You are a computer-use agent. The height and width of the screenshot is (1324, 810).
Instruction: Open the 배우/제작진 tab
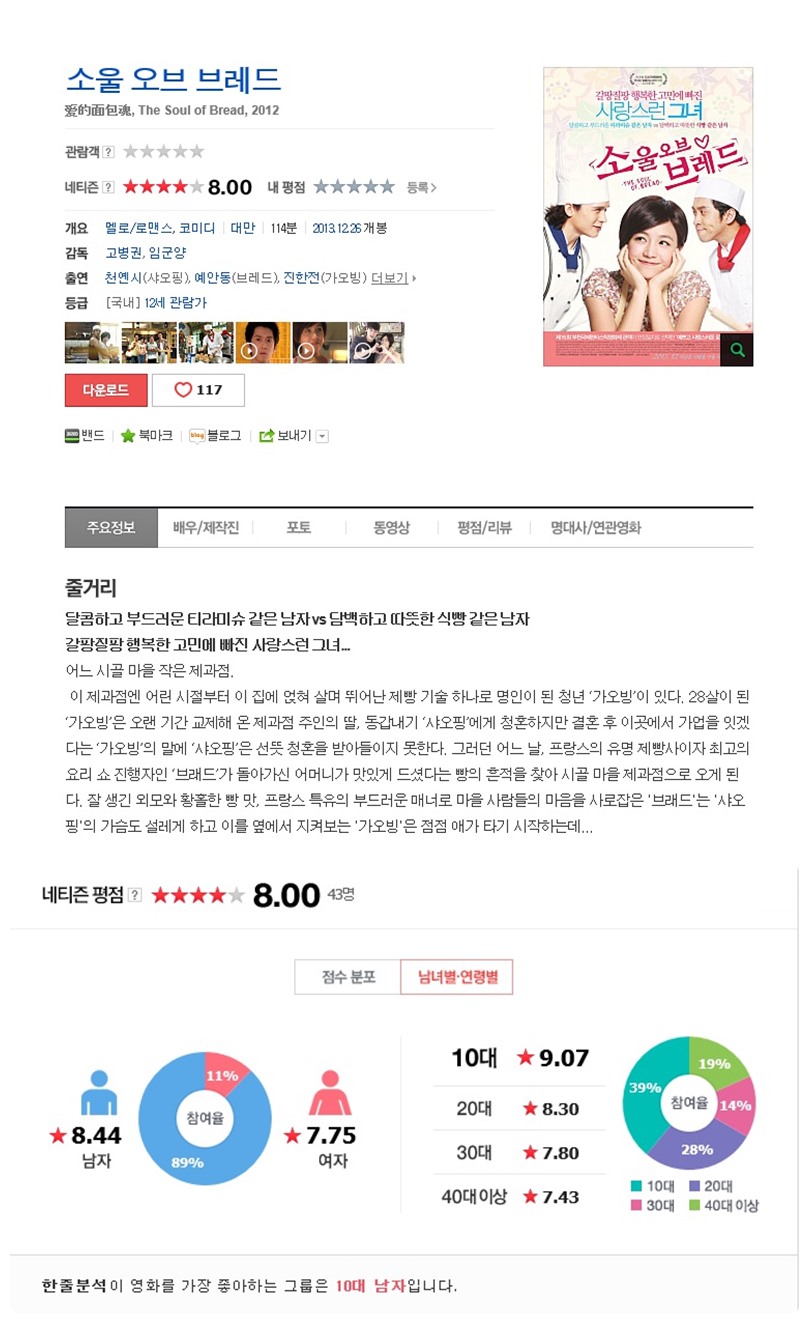click(205, 528)
